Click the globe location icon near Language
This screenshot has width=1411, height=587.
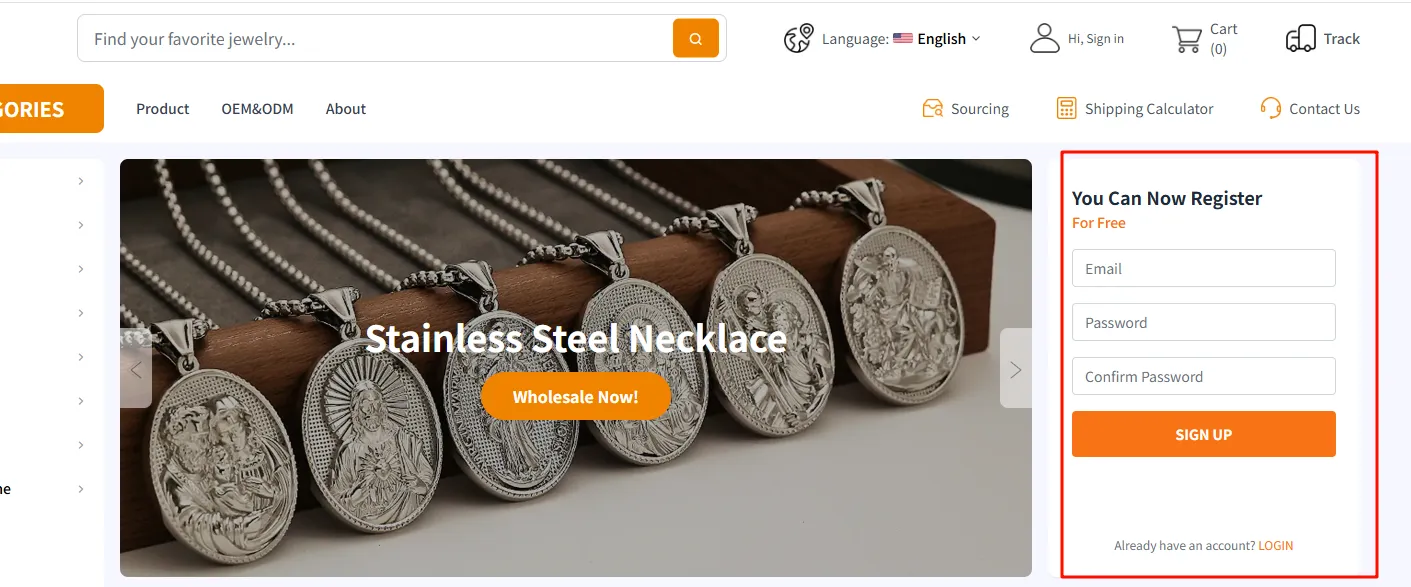(798, 39)
